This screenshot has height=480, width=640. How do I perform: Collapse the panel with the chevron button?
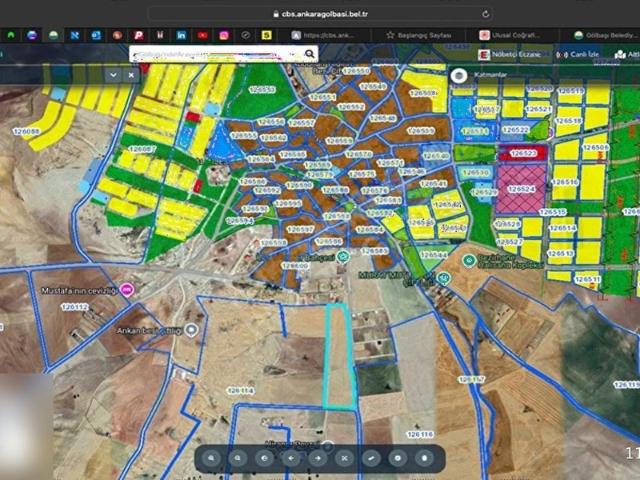(x=114, y=74)
